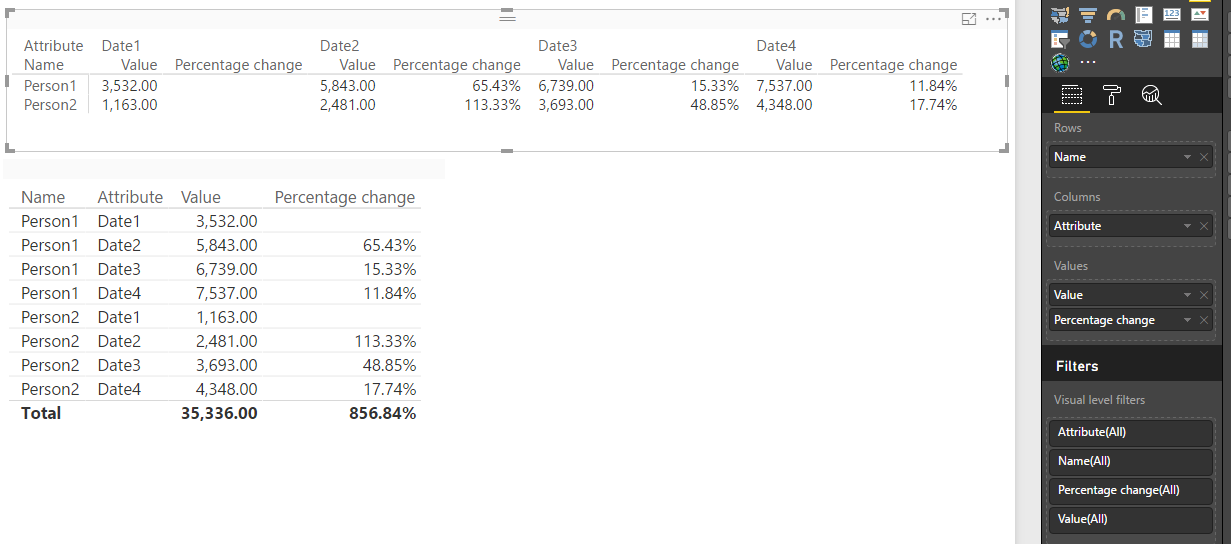Open the import custom visual ellipsis
The image size is (1231, 544).
[x=1088, y=62]
